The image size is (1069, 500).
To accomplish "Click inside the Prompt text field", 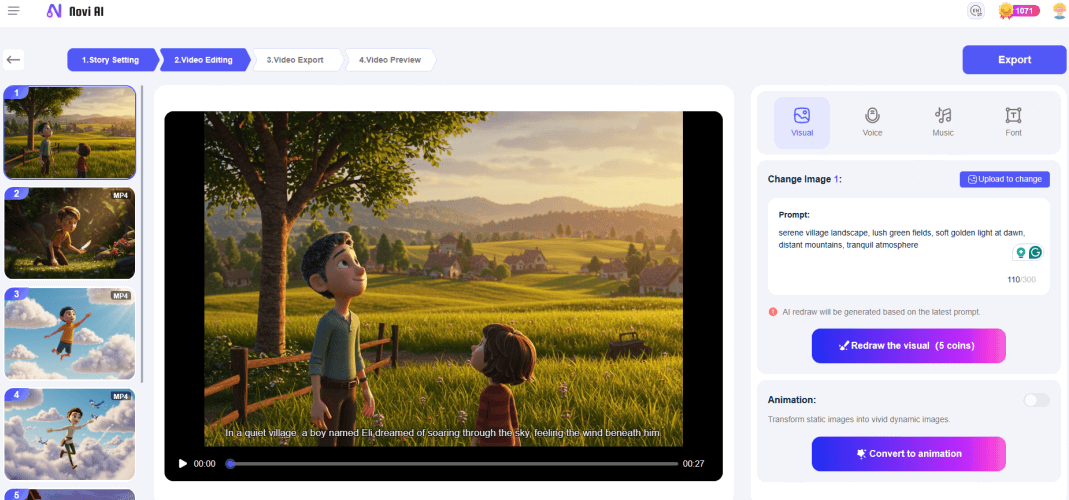I will (x=909, y=246).
